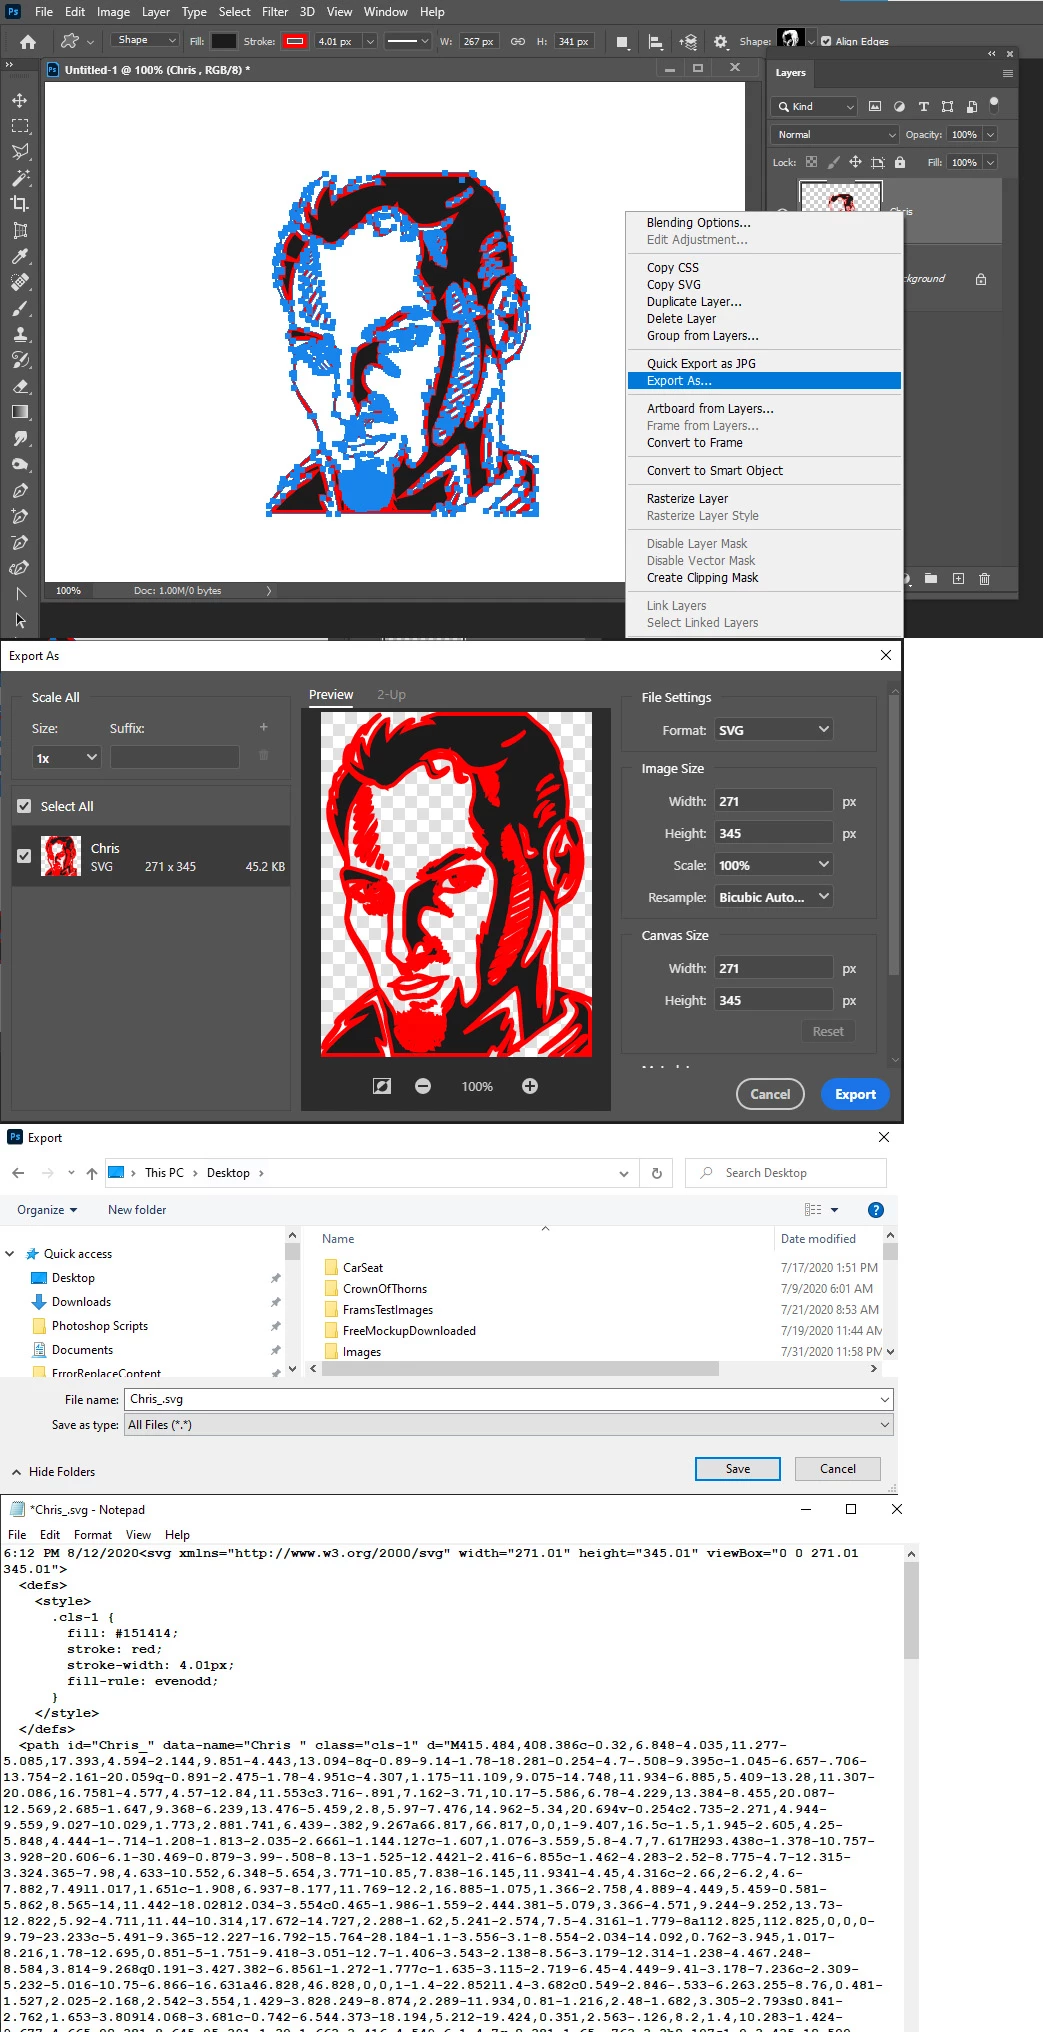Open the Kind filter dropdown

pyautogui.click(x=816, y=106)
